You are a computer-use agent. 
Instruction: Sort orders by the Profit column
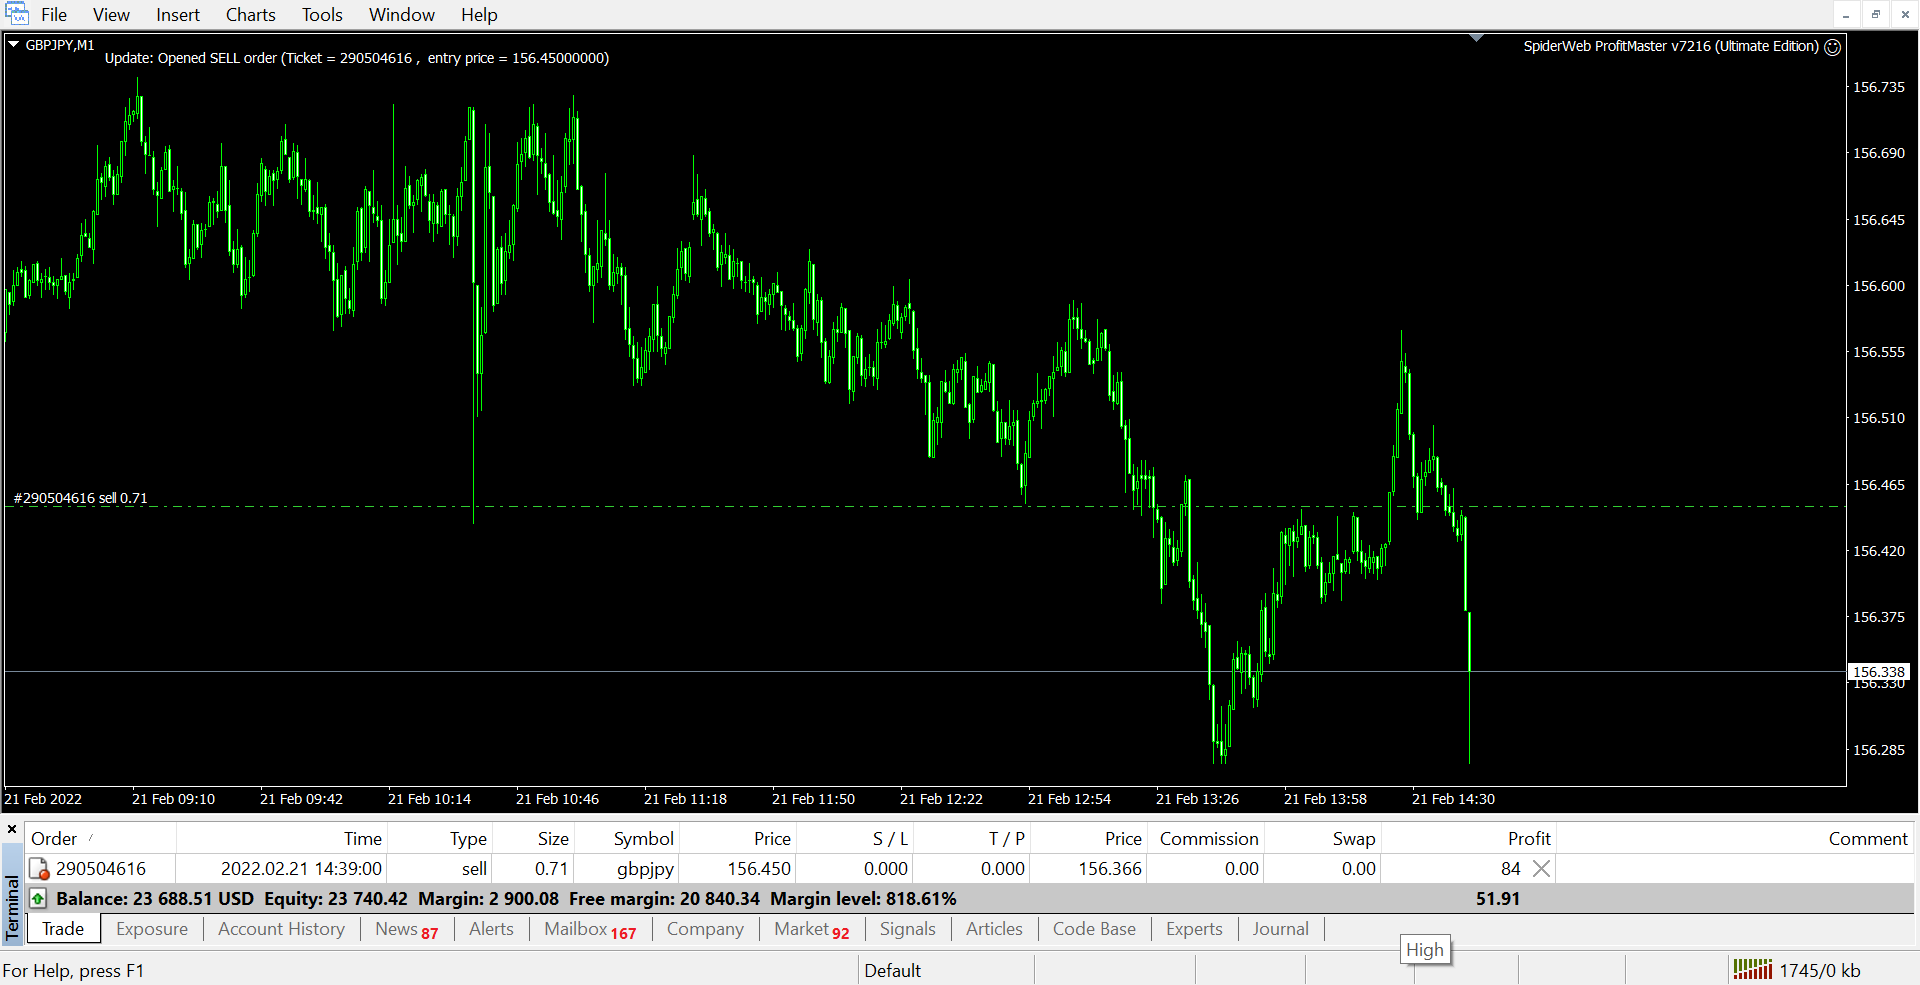(x=1528, y=839)
